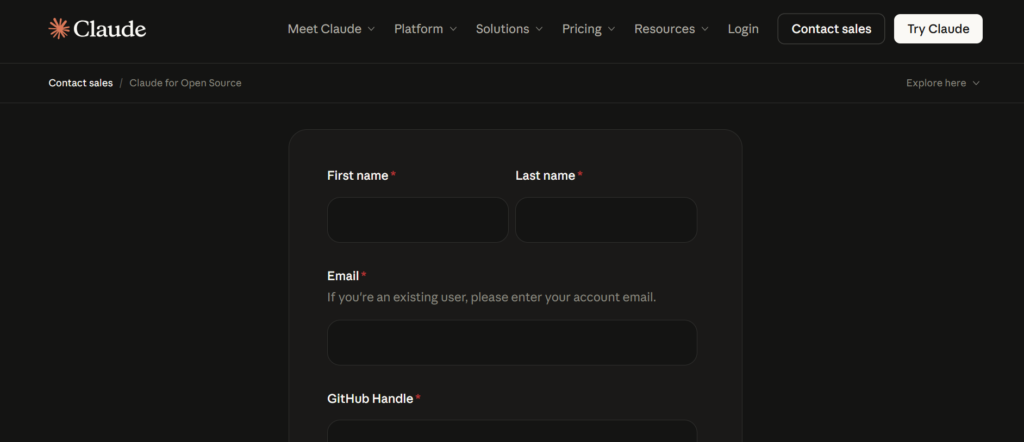Click the Claude starburst logo icon
This screenshot has height=442, width=1024.
pos(59,29)
